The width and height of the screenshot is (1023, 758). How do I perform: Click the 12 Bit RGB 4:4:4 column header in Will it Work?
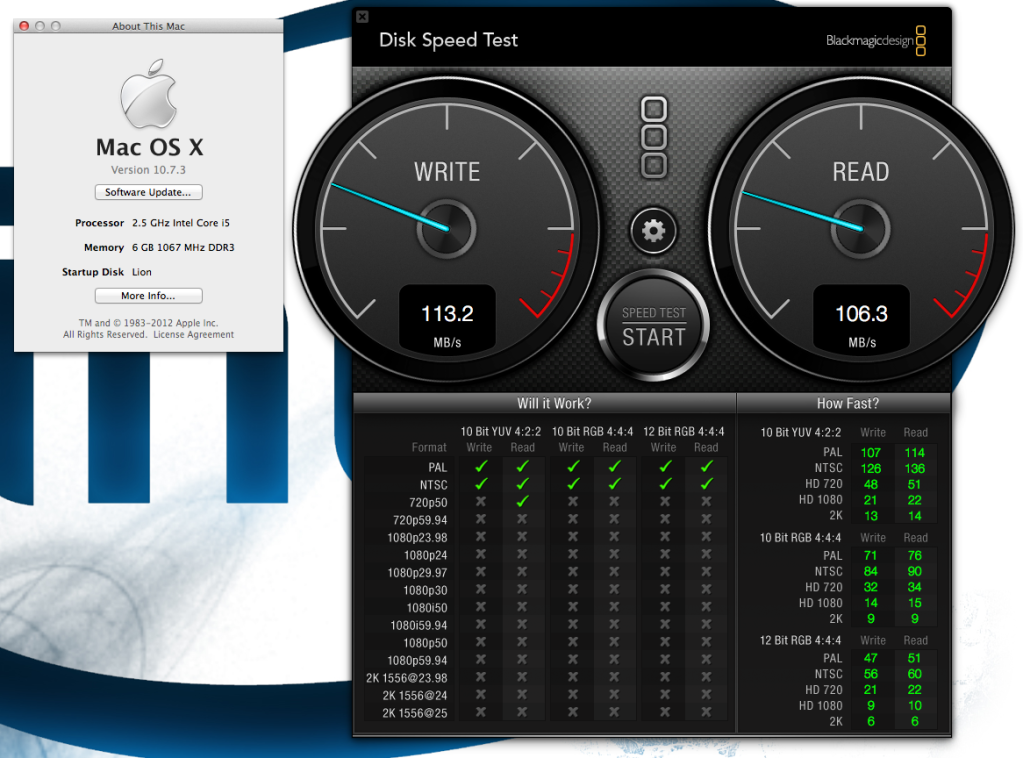click(x=684, y=432)
